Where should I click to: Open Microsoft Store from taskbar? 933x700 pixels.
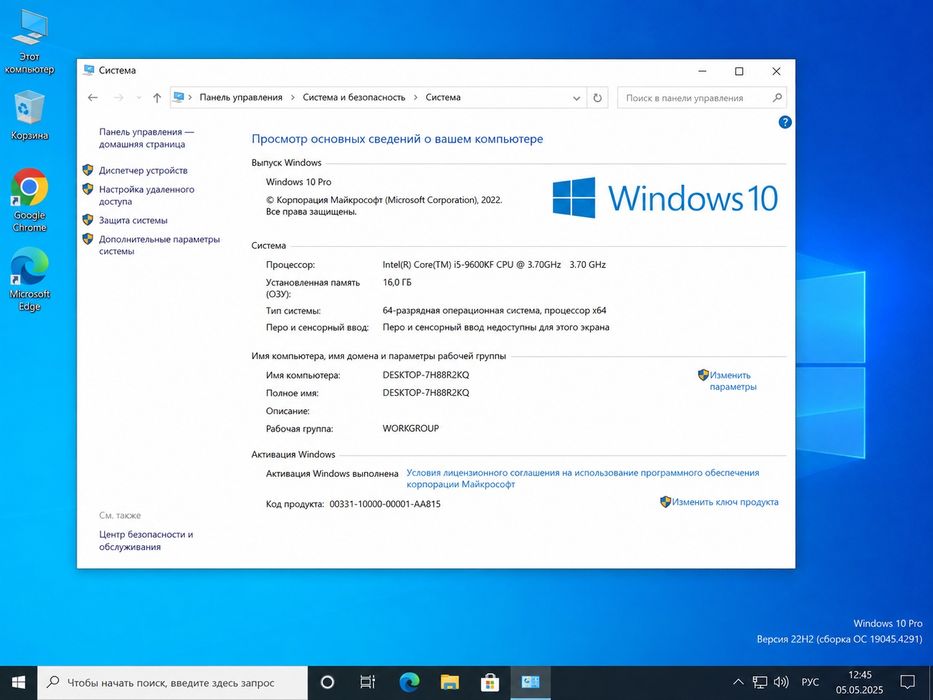pyautogui.click(x=490, y=683)
